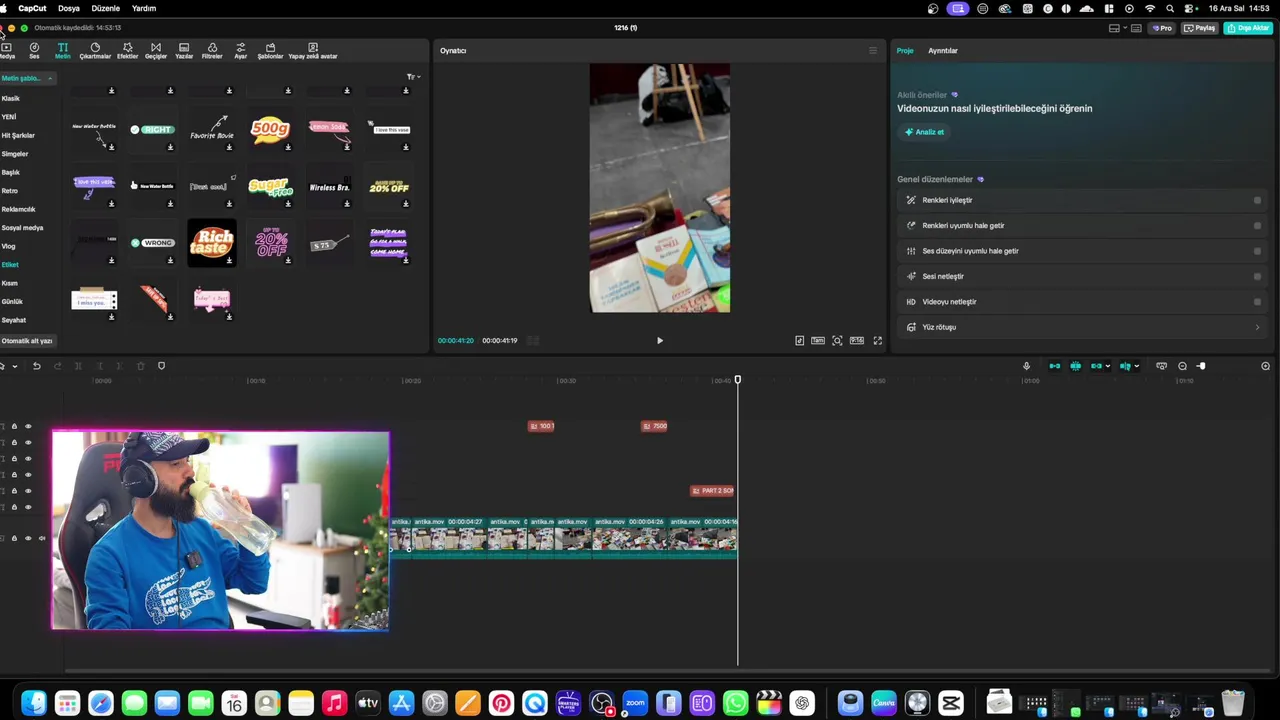Click the undo arrow in timeline toolbar
Viewport: 1280px width, 720px height.
coord(36,366)
